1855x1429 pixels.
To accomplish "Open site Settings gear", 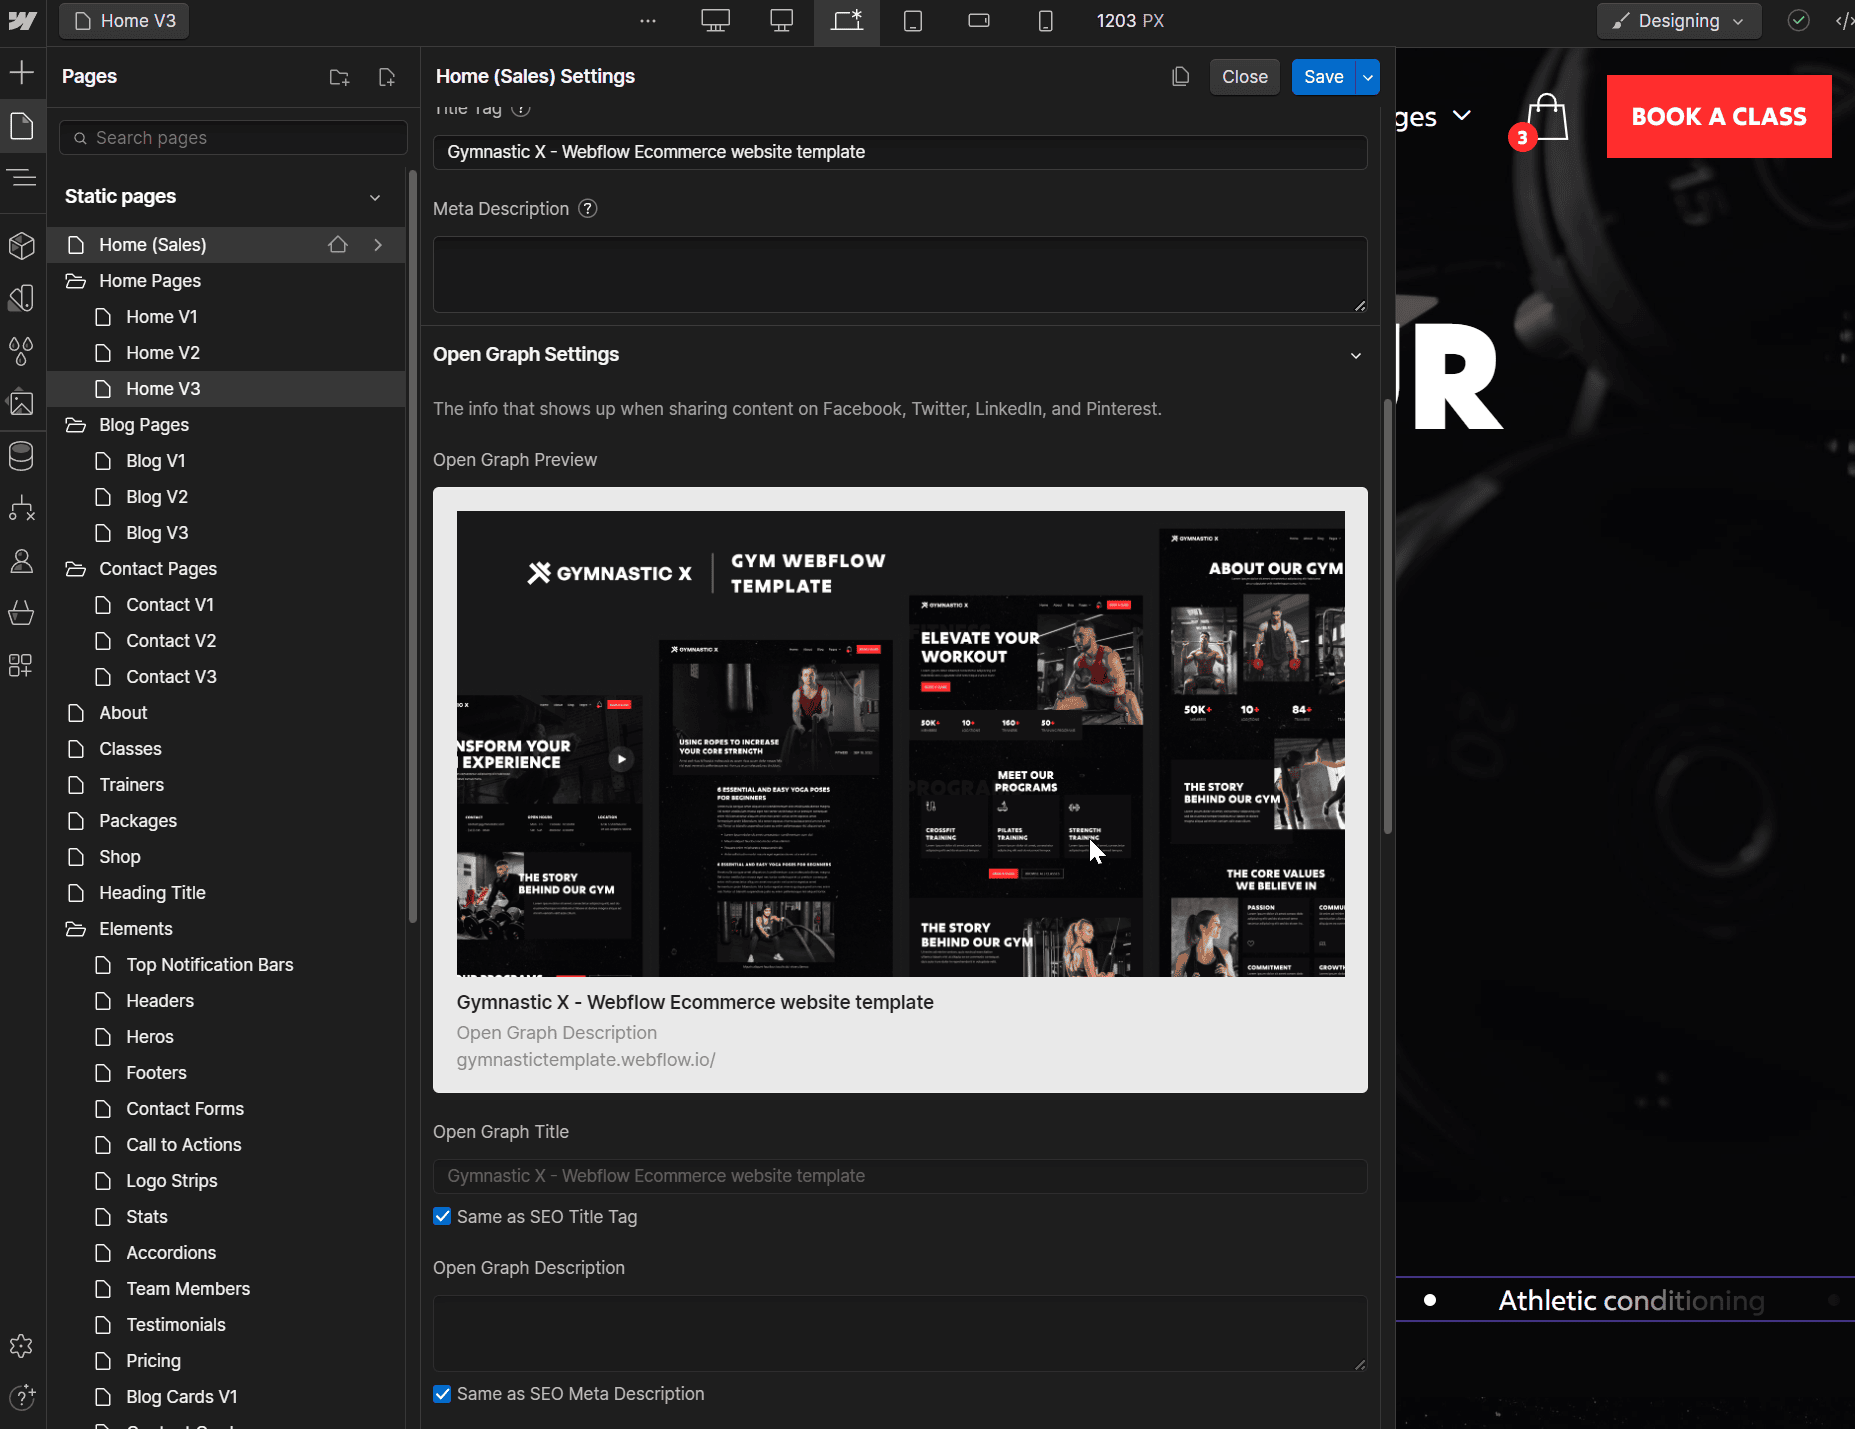I will [x=22, y=1346].
